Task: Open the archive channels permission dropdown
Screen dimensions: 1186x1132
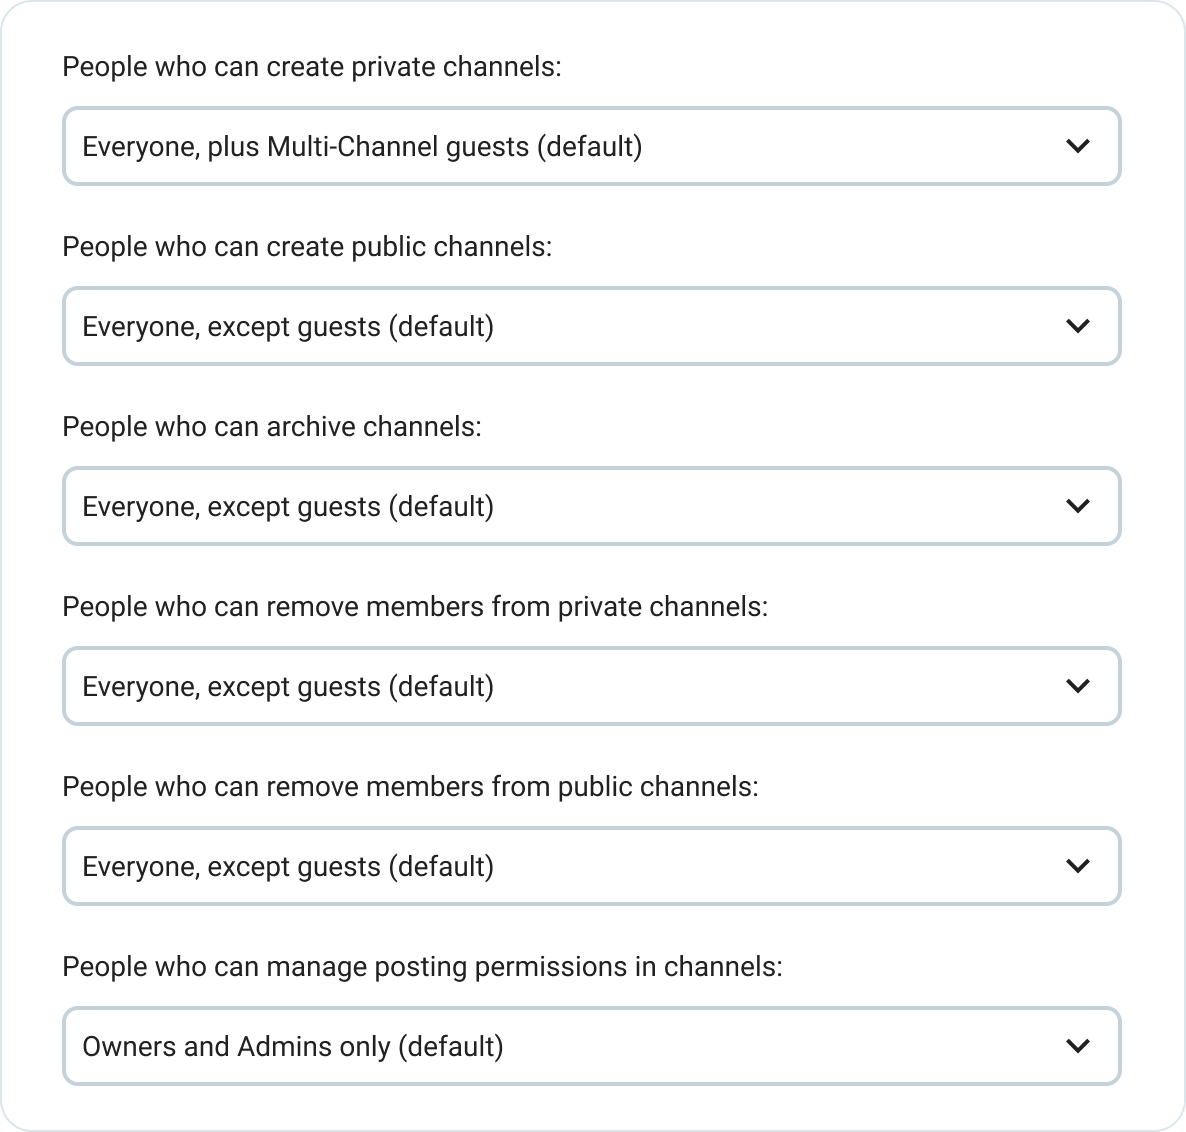Action: [590, 506]
